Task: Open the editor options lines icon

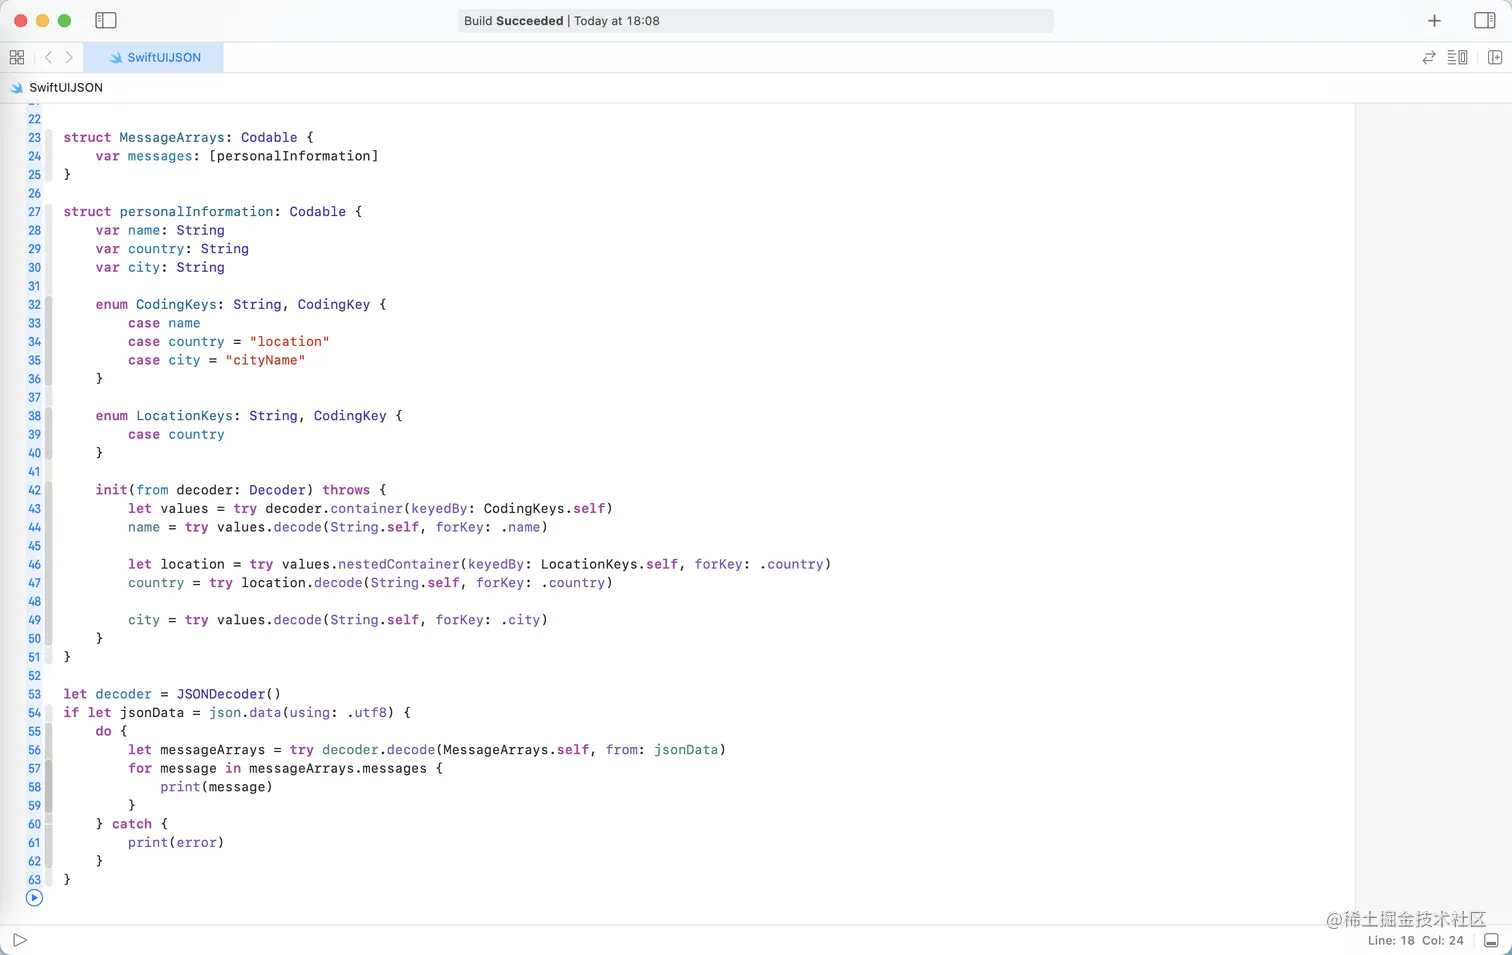Action: pos(1458,57)
